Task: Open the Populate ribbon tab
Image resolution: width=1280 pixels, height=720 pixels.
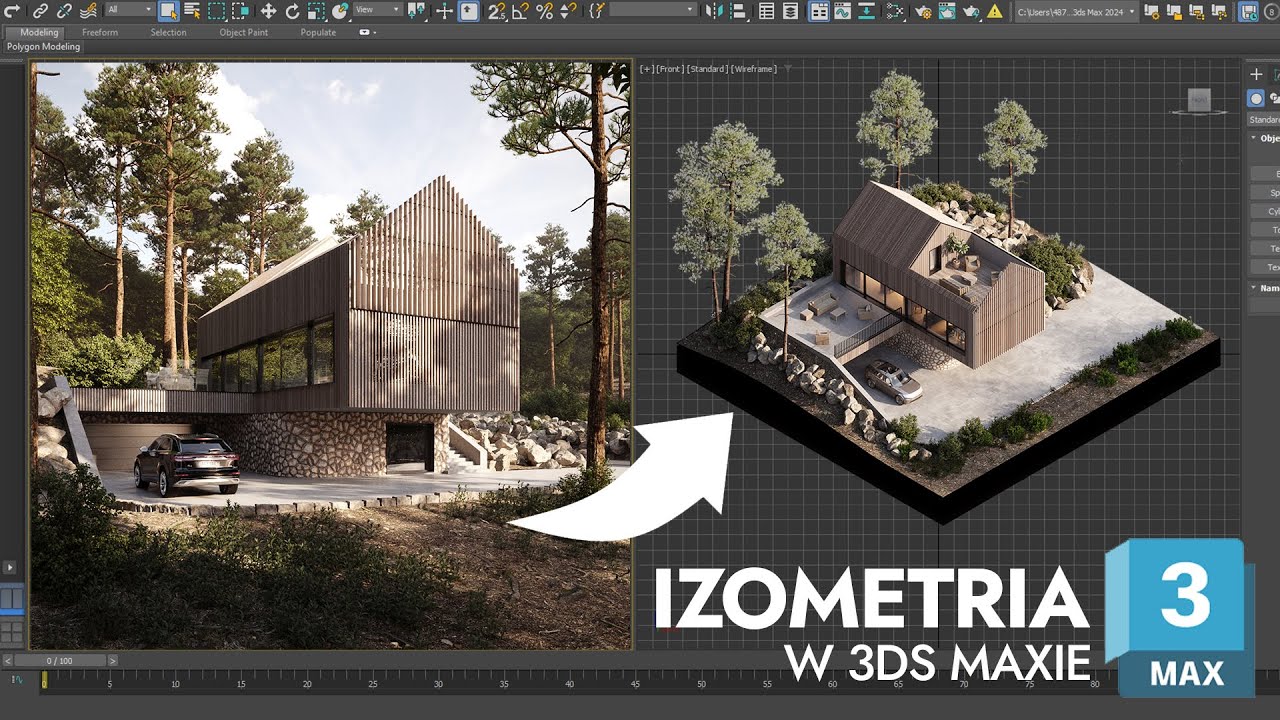Action: [x=318, y=32]
